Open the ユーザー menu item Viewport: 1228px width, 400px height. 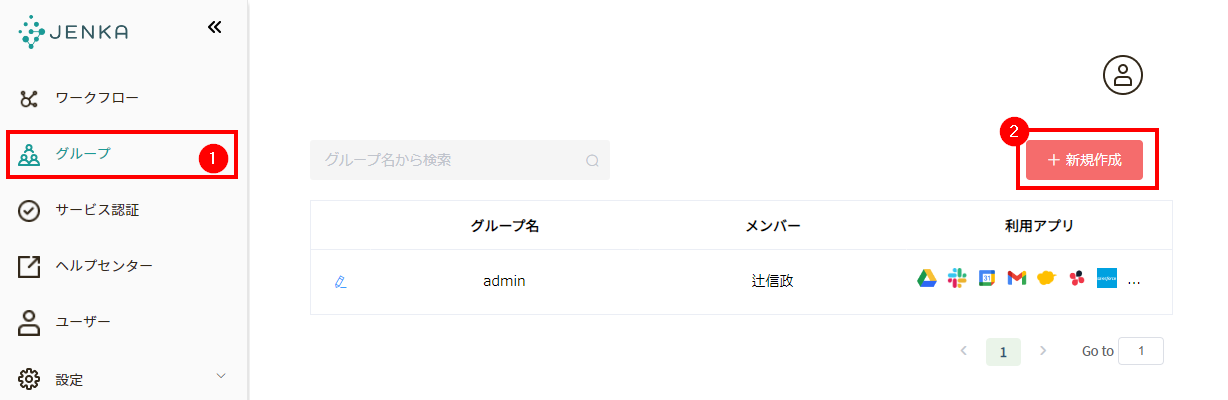click(x=83, y=322)
